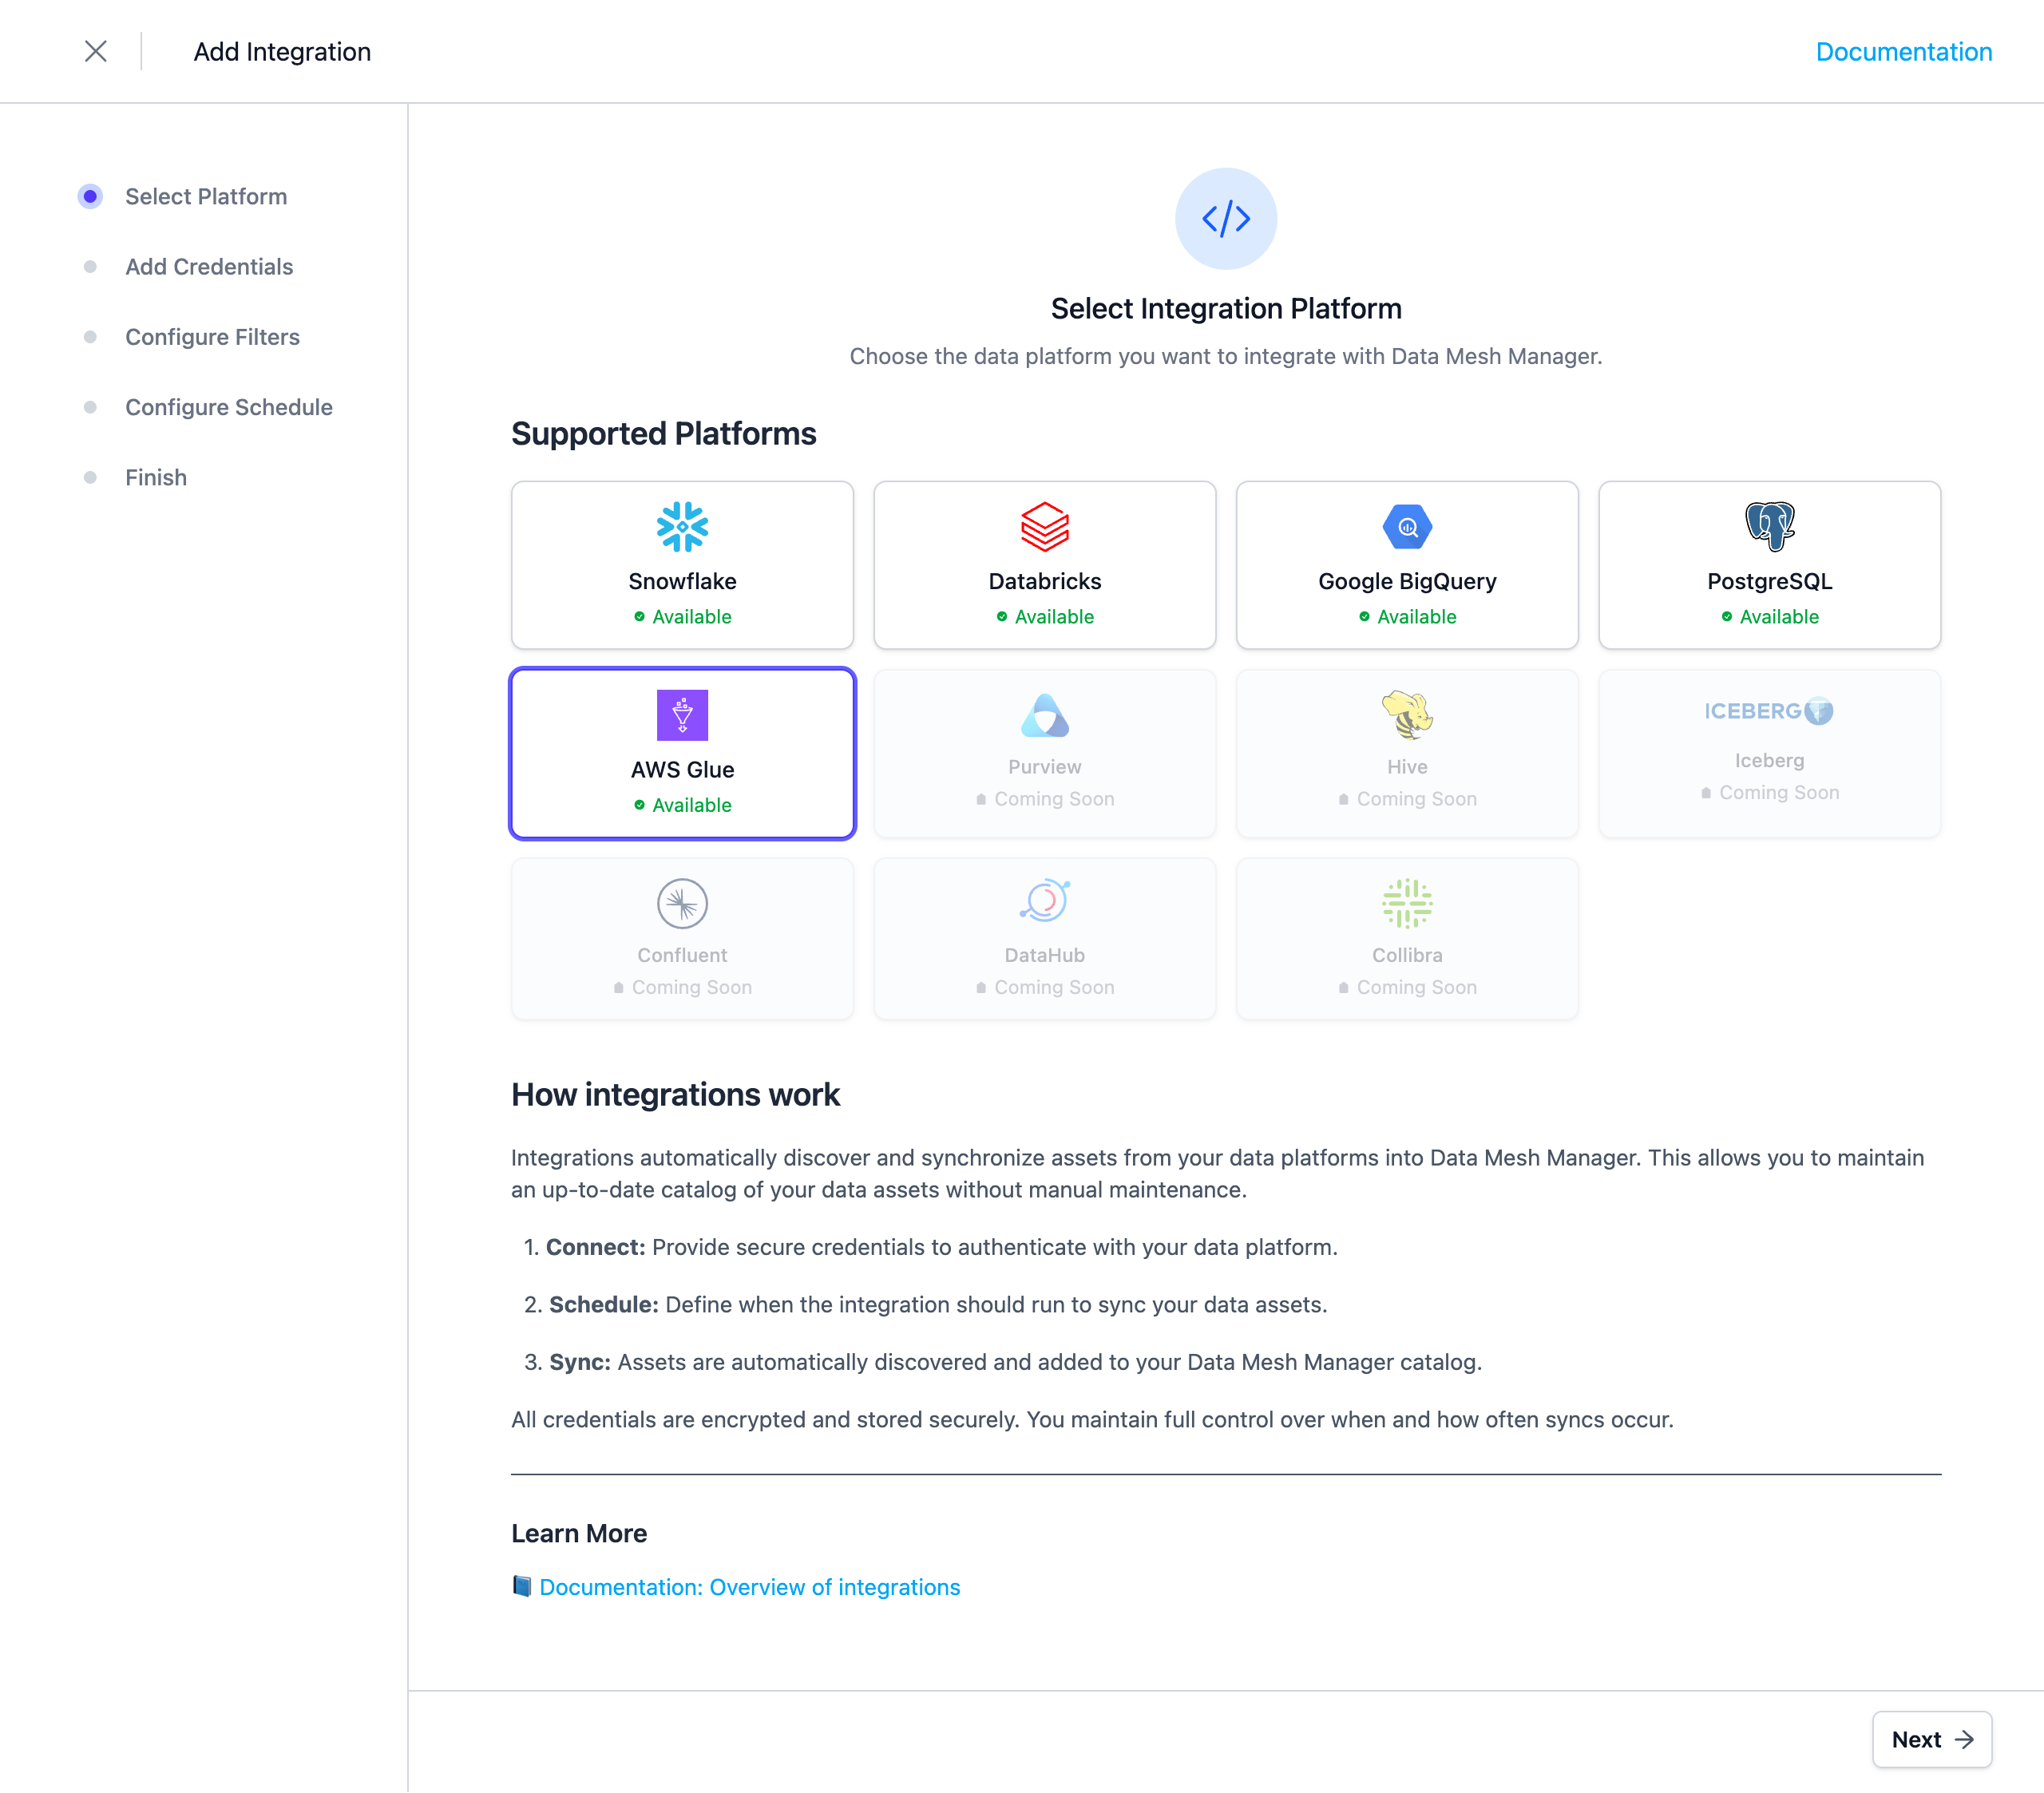Screen dimensions: 2044x1793
Task: Select the AWS Glue icon
Action: point(682,714)
